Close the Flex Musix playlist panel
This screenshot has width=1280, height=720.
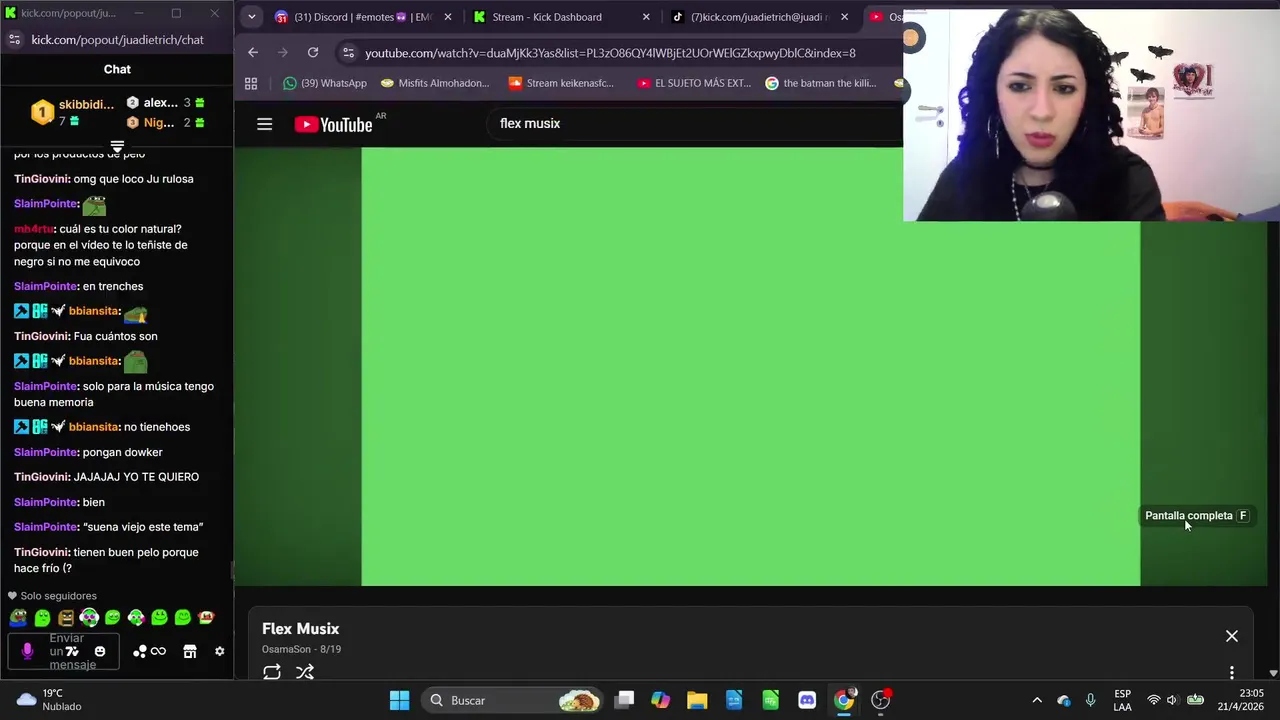[x=1232, y=636]
